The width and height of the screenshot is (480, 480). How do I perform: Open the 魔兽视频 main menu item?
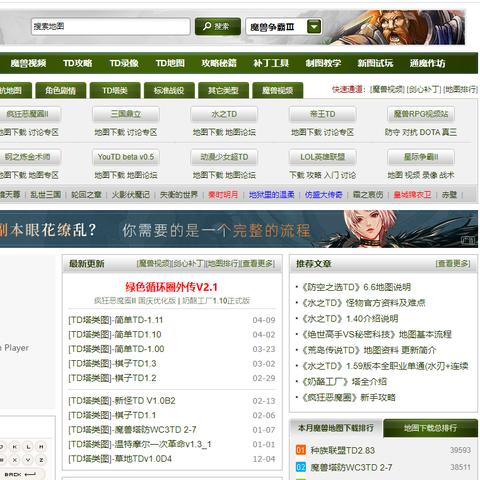[x=28, y=63]
